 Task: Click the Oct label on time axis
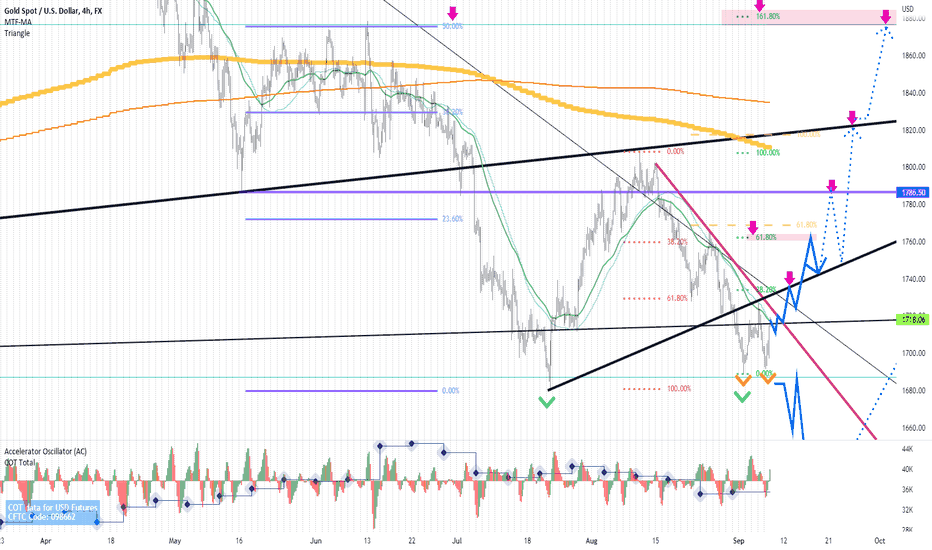tap(880, 541)
